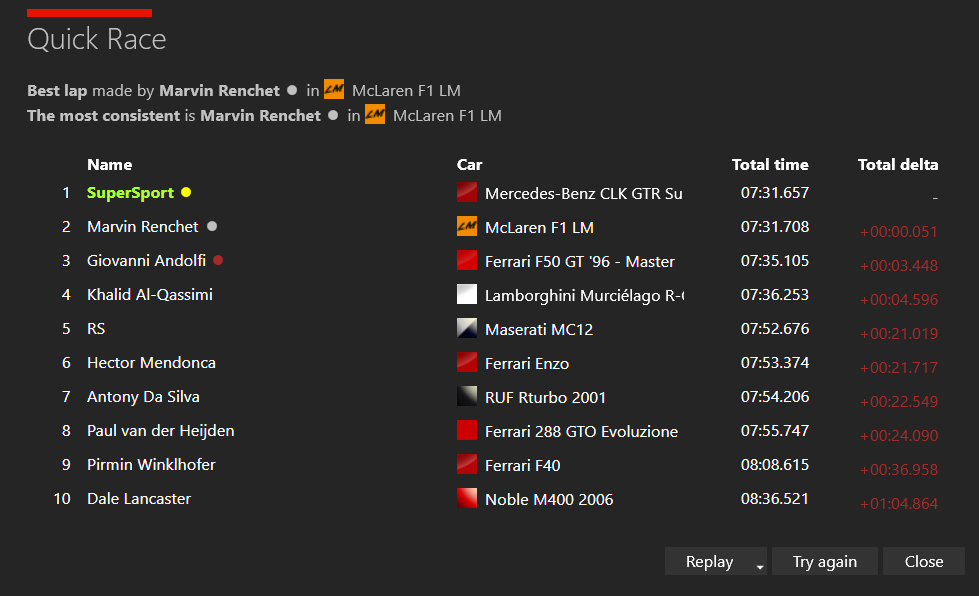This screenshot has width=979, height=596.
Task: Close the Quick Race results dialog
Action: click(924, 562)
